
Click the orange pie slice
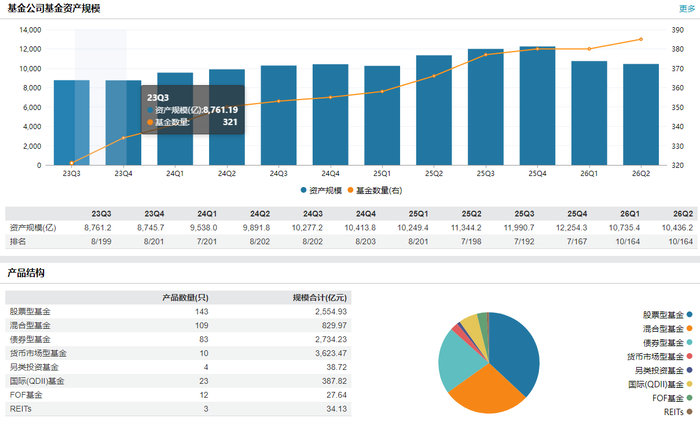487,392
